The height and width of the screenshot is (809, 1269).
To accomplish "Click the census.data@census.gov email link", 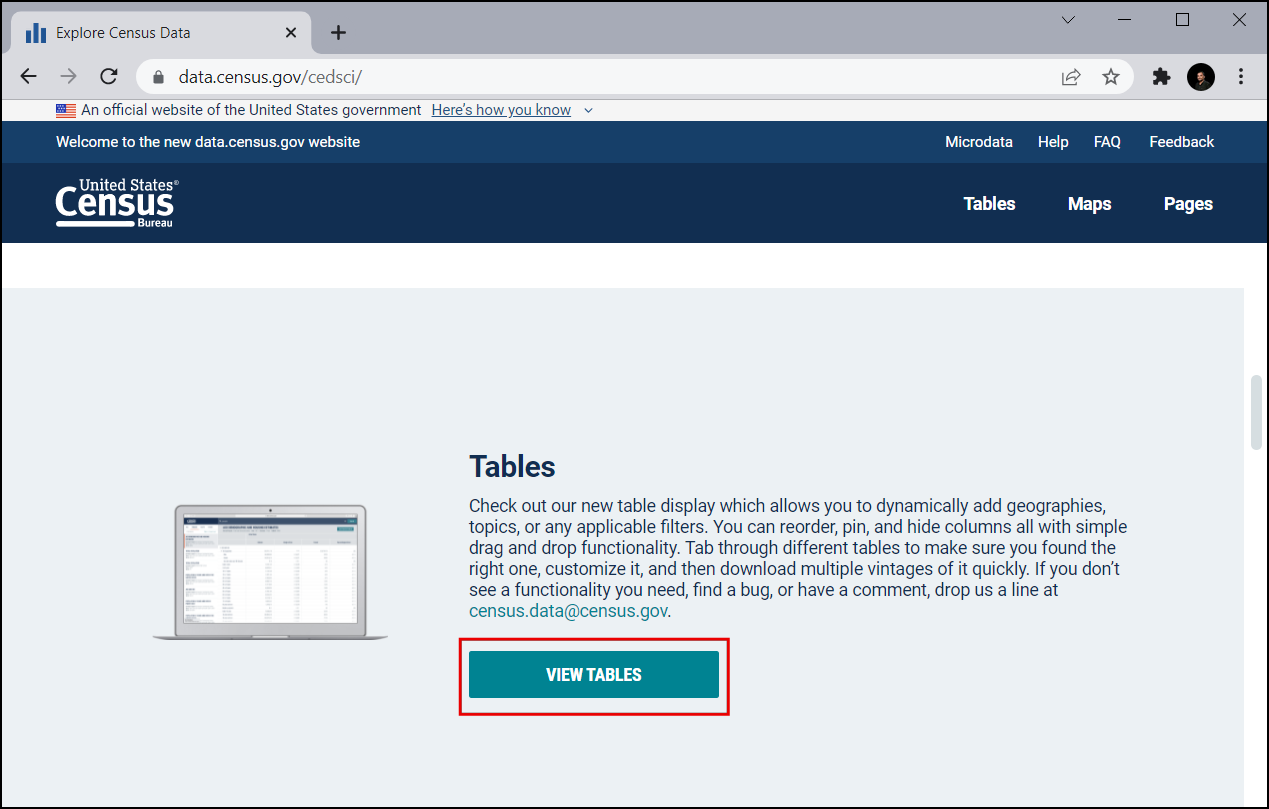I will [x=567, y=611].
